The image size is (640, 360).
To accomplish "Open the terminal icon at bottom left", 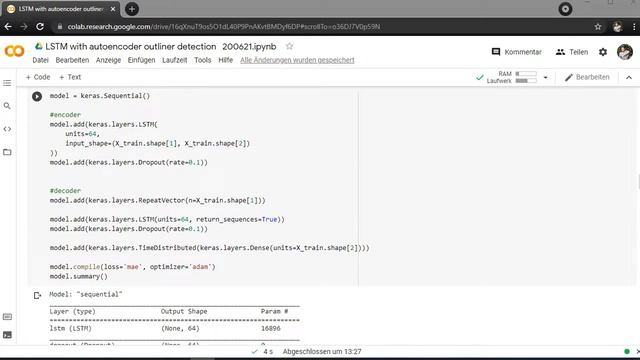I will [x=7, y=335].
